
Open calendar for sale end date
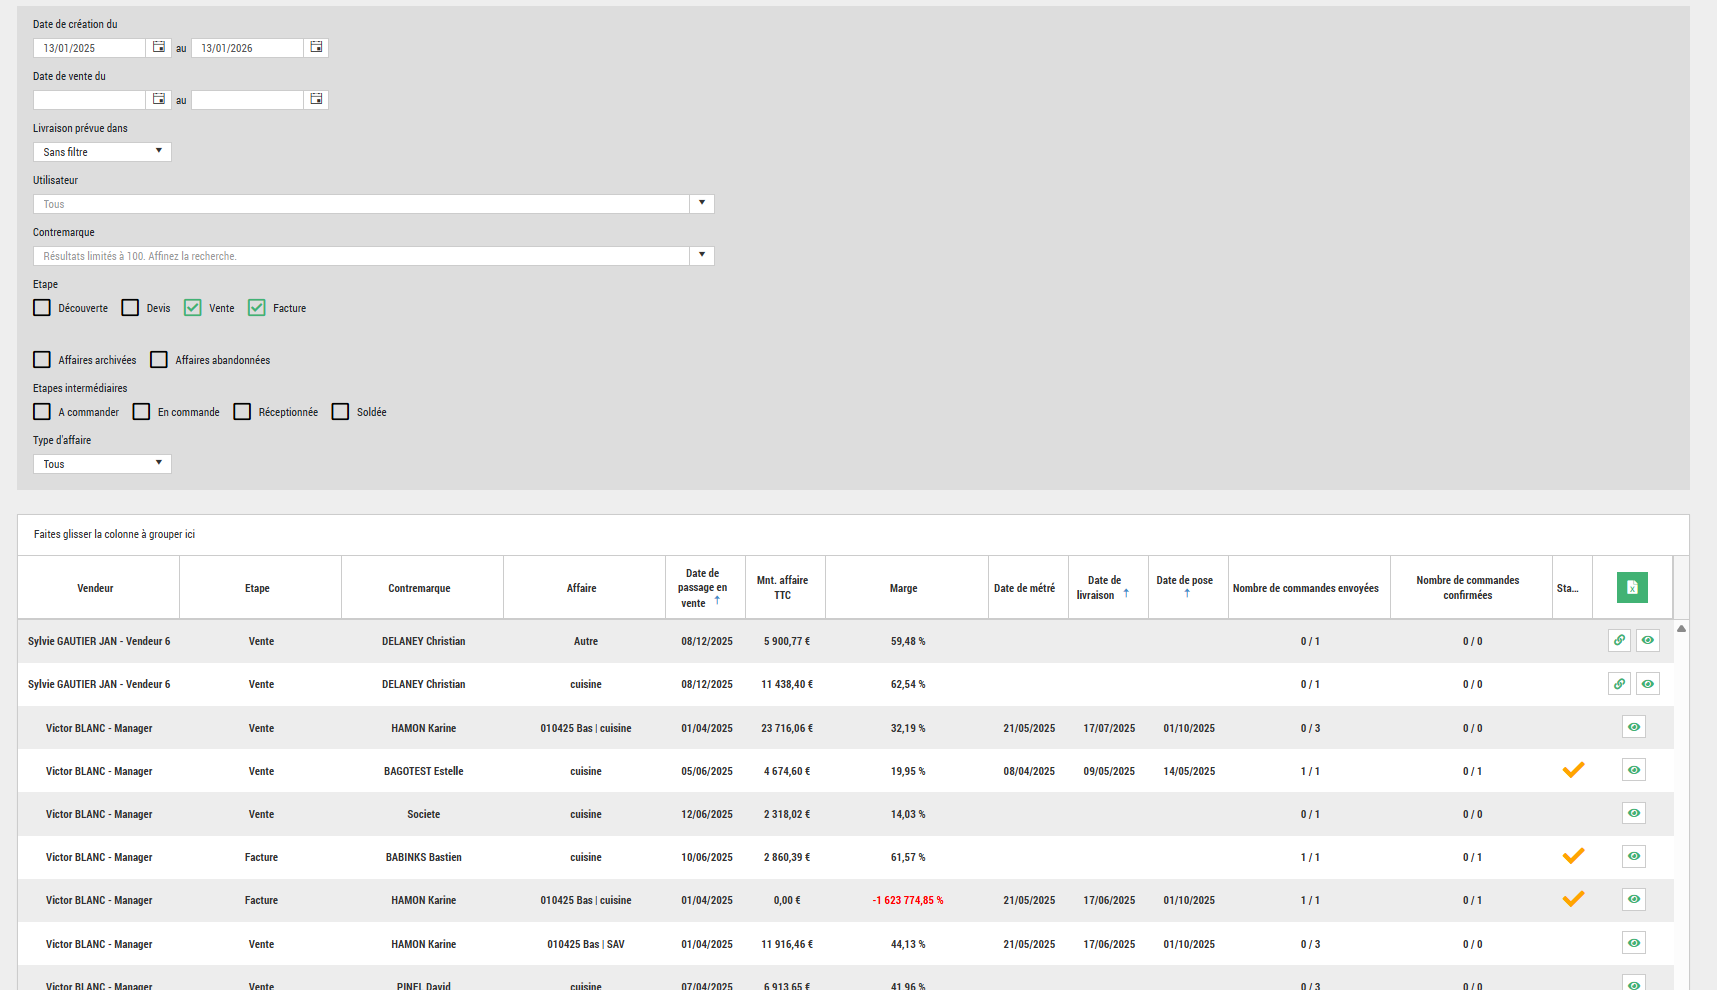316,99
